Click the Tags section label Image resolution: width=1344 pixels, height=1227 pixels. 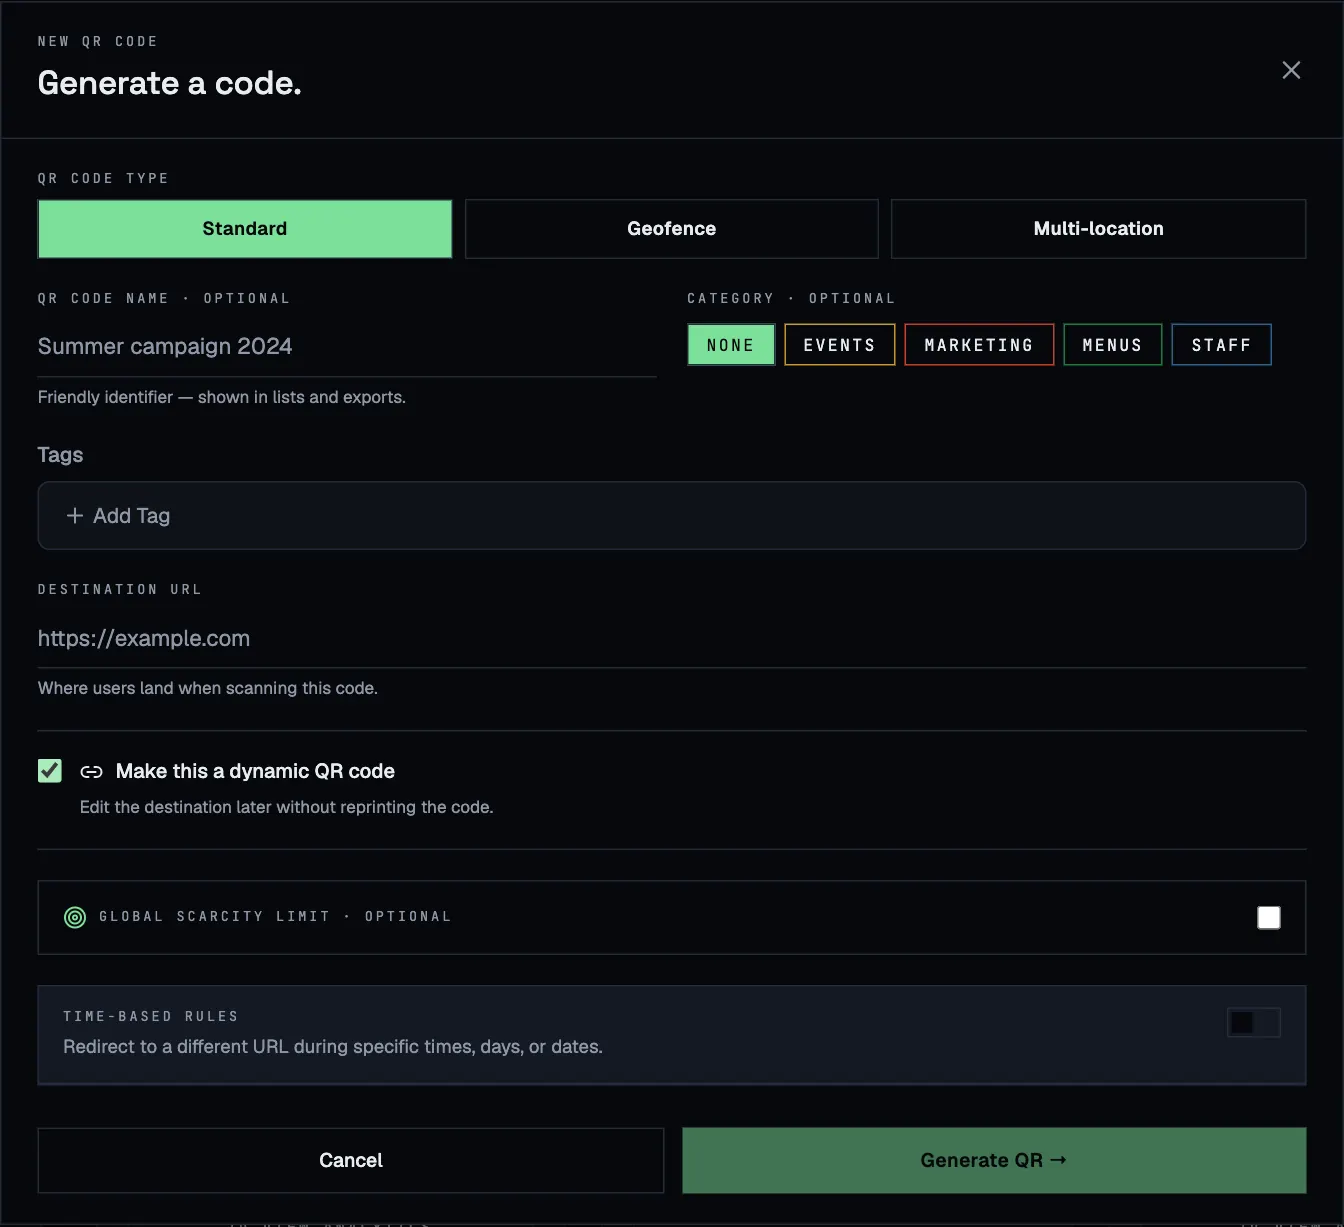click(x=61, y=455)
